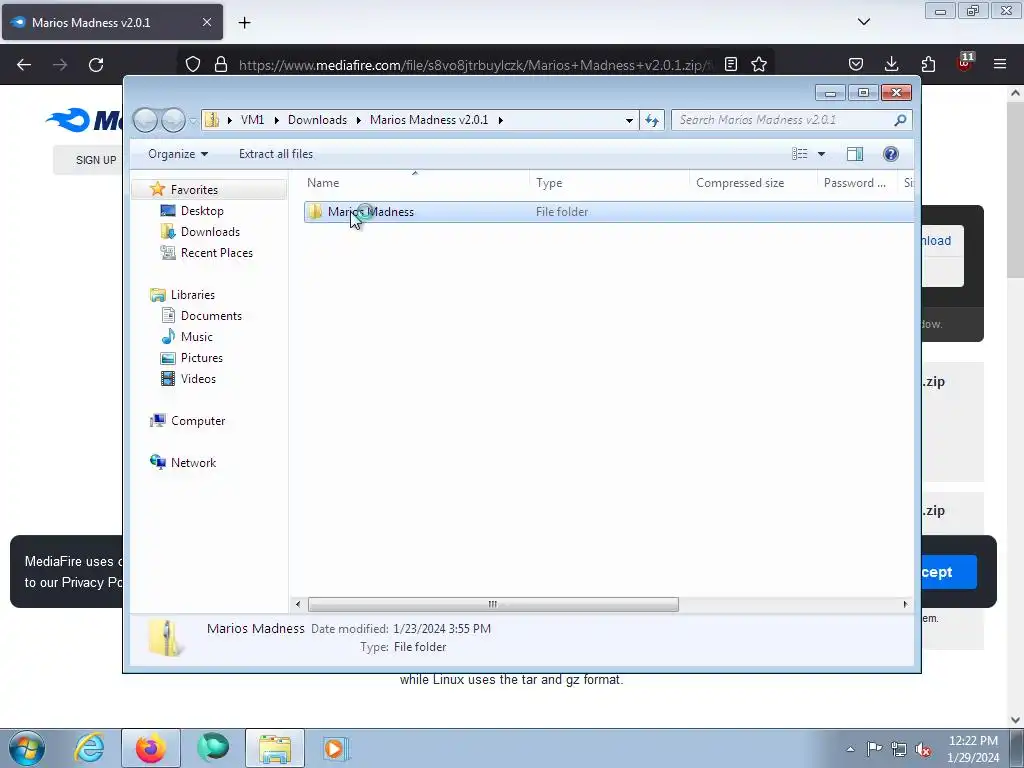Select Downloads in Favorites
1024x768 pixels.
click(210, 232)
